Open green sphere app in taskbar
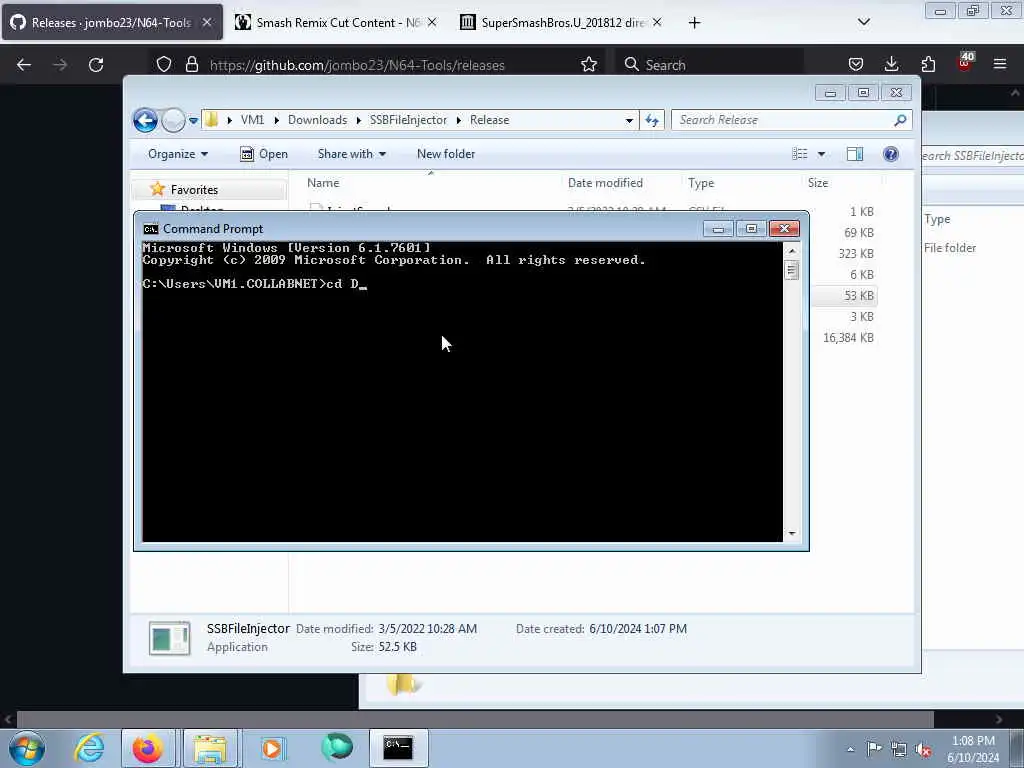1024x768 pixels. 336,748
